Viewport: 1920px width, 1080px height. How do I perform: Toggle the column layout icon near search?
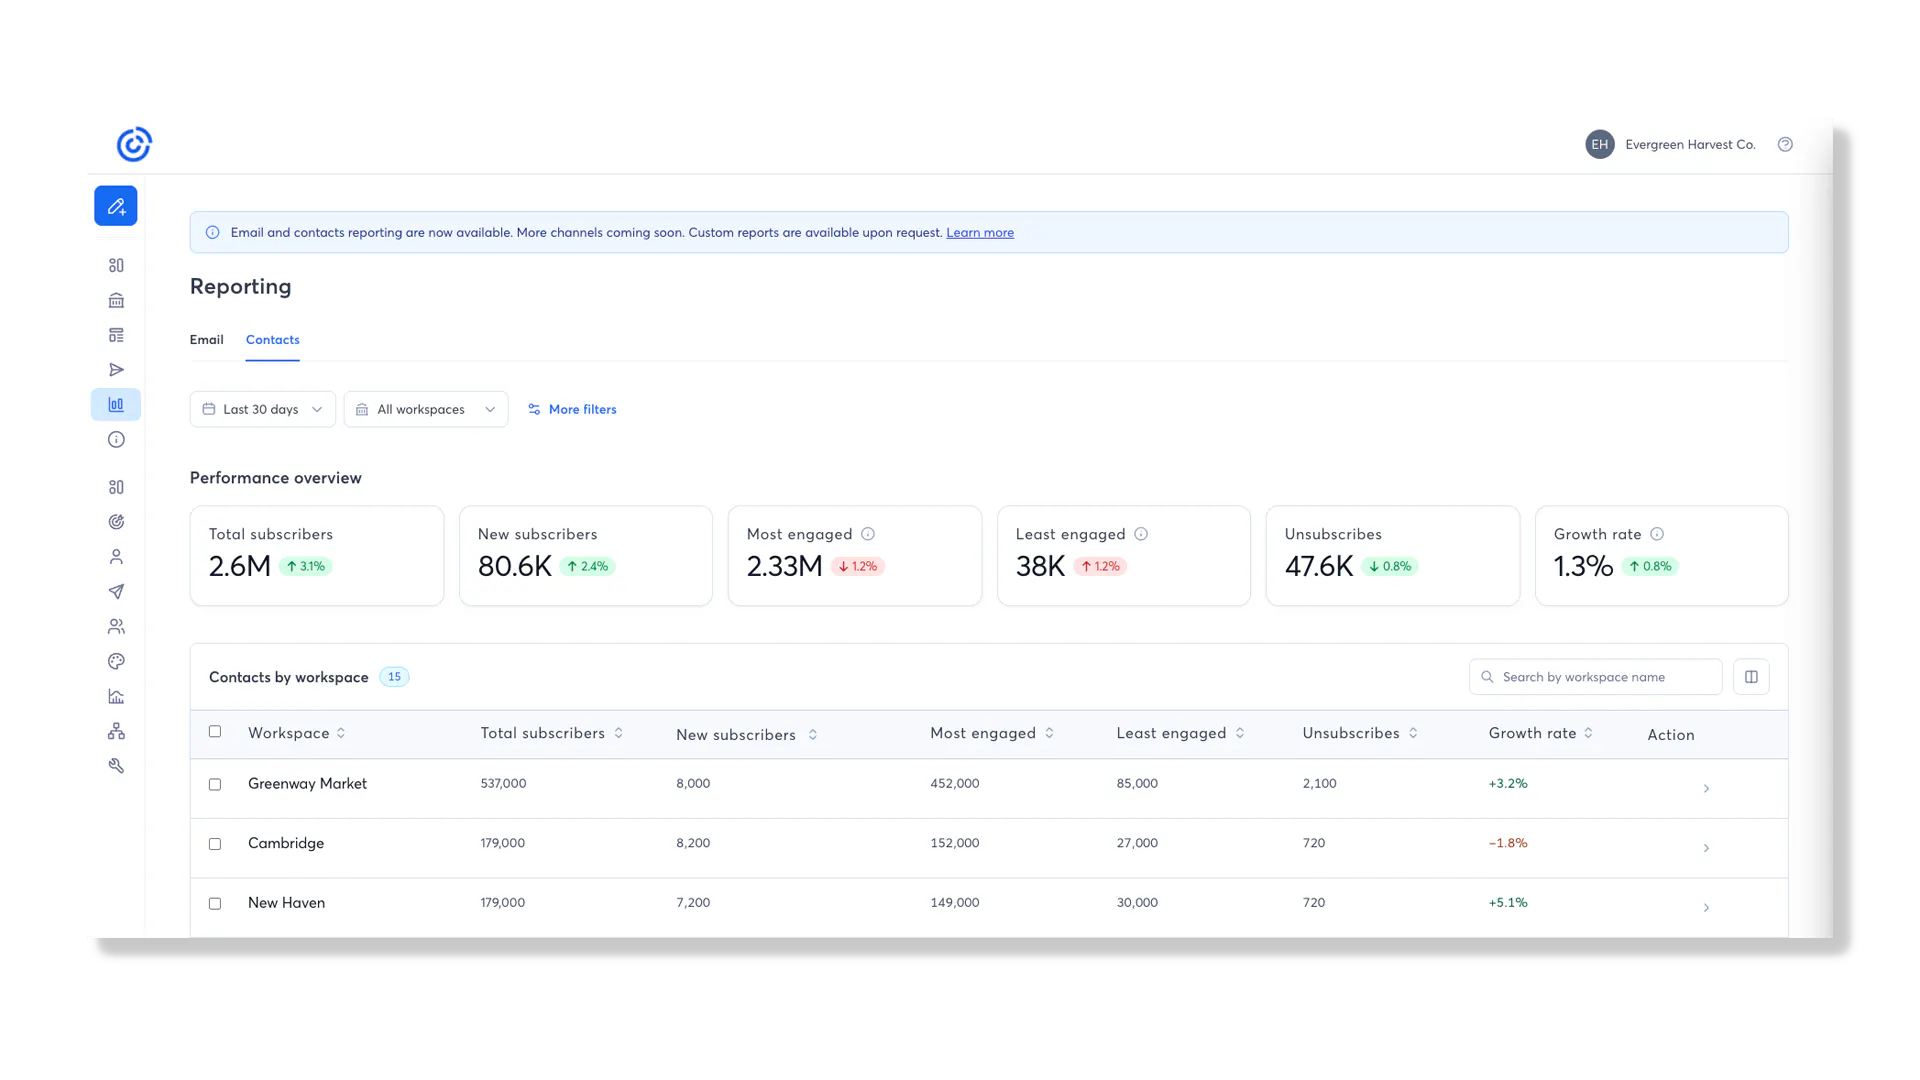pyautogui.click(x=1751, y=677)
